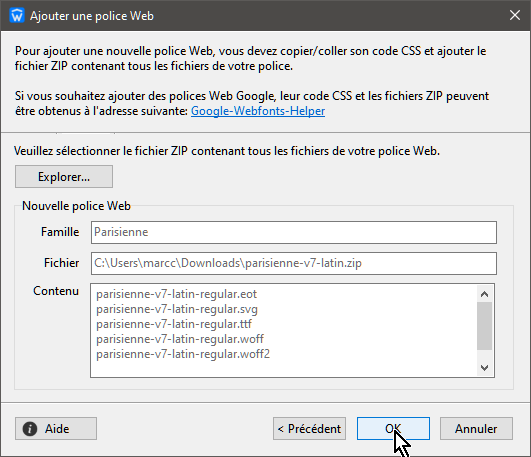Click into the Famille field
531x457 pixels.
click(x=294, y=232)
